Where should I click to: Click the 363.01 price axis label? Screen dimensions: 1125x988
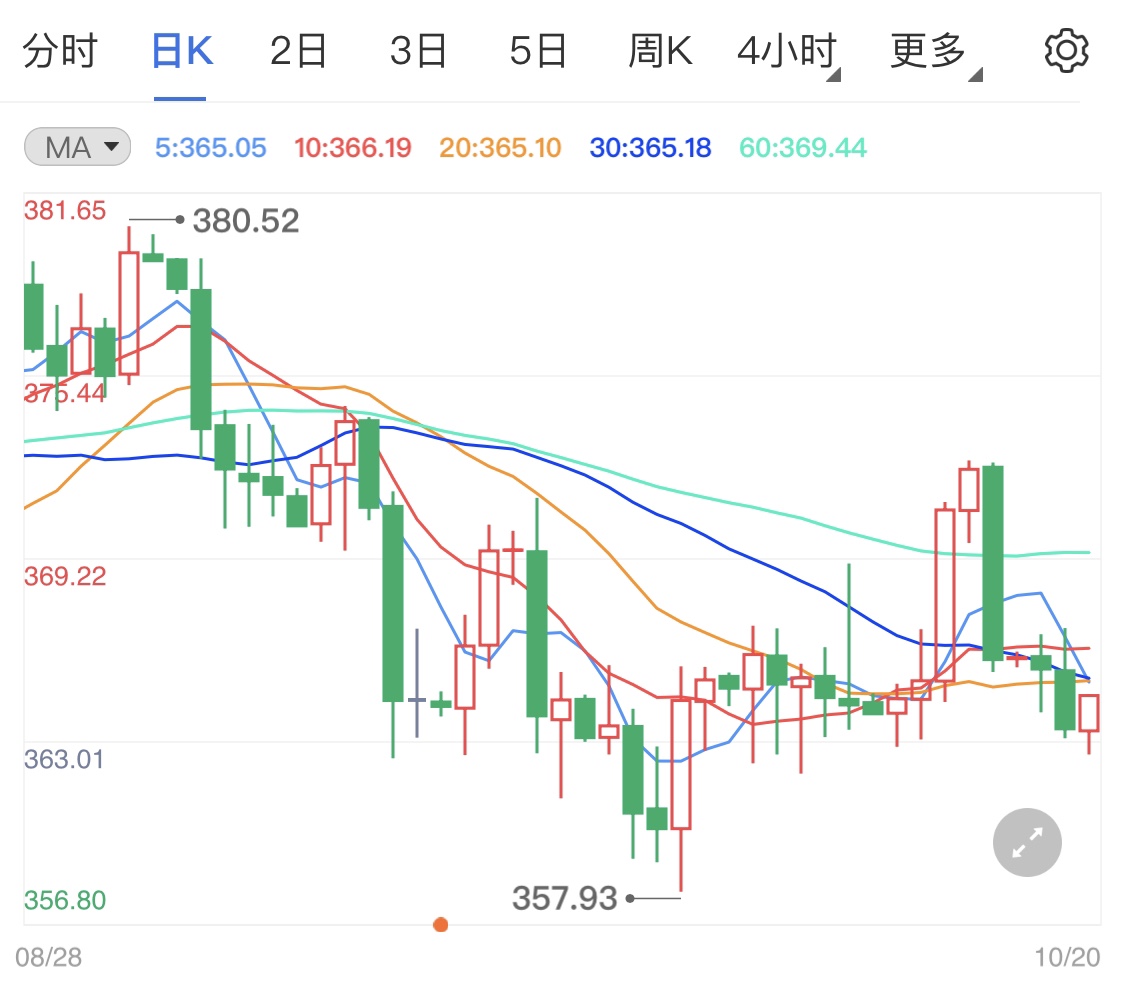tap(64, 759)
